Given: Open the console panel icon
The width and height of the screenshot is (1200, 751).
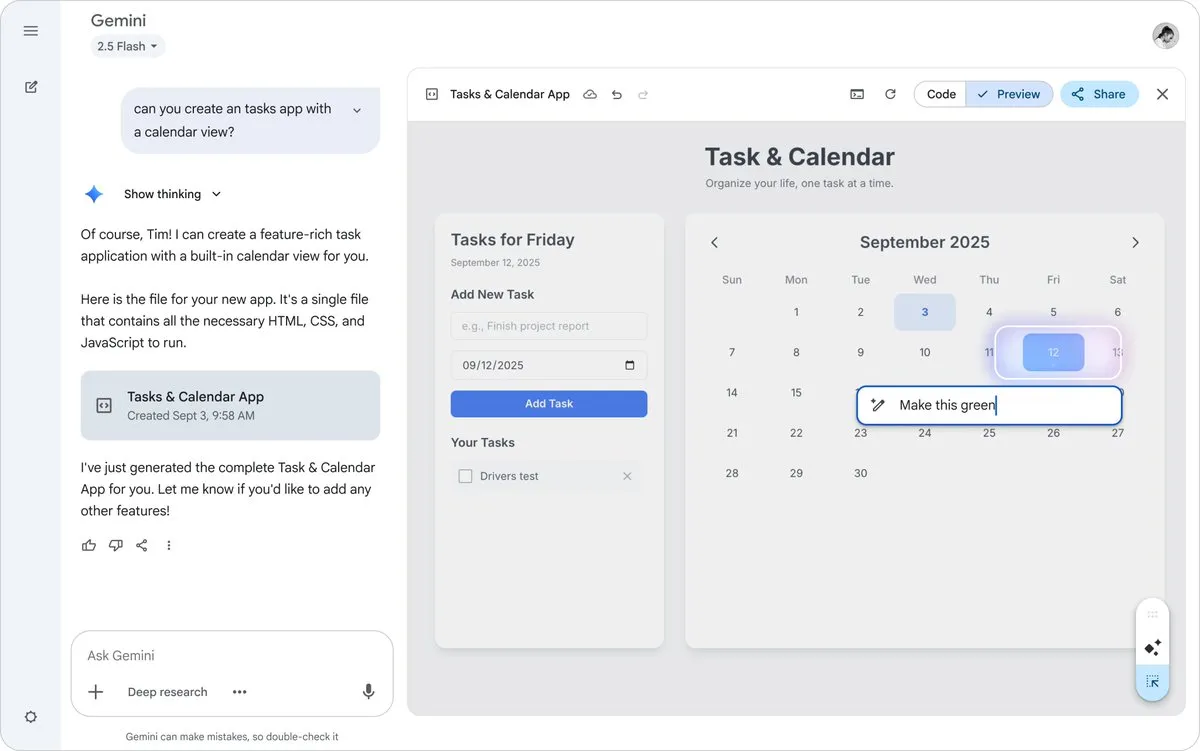Looking at the screenshot, I should (857, 94).
